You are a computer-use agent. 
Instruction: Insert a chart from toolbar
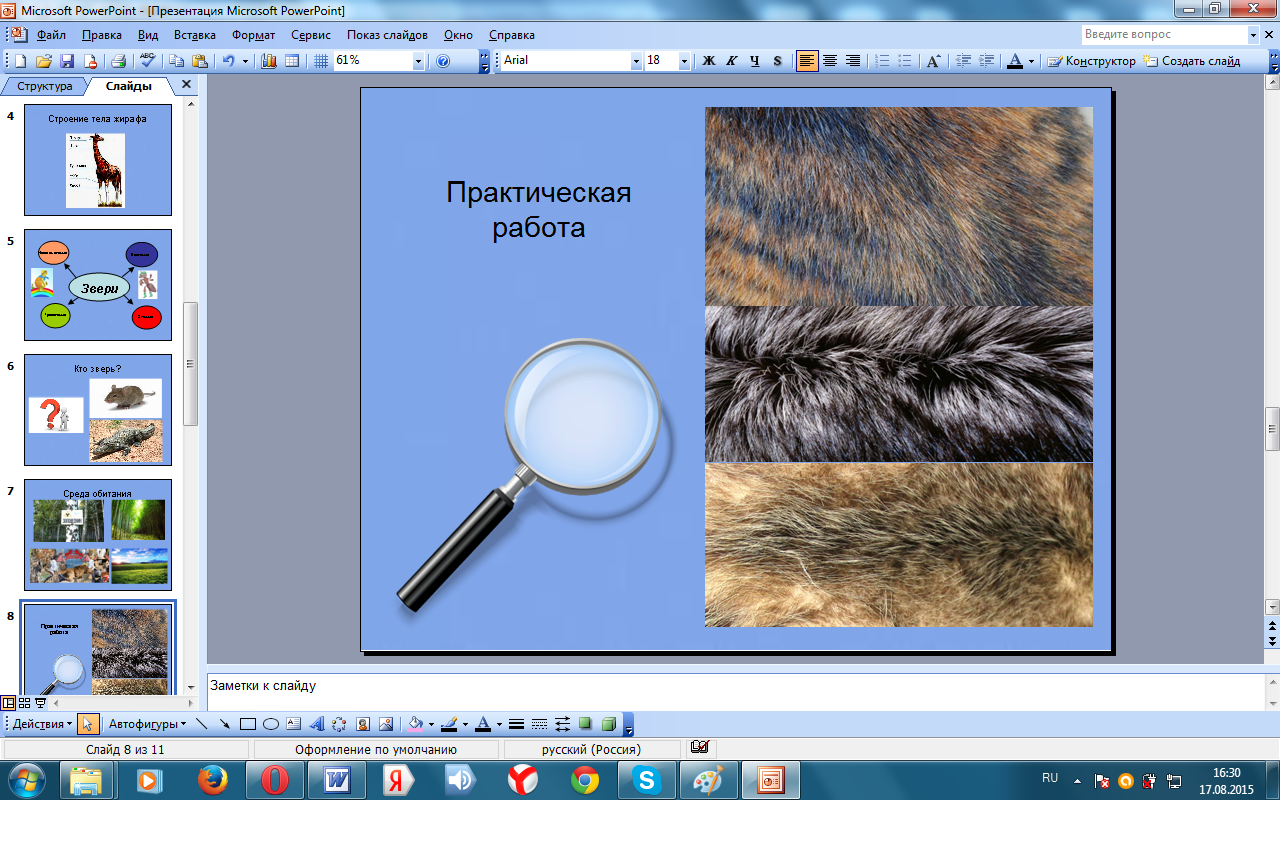click(x=269, y=61)
